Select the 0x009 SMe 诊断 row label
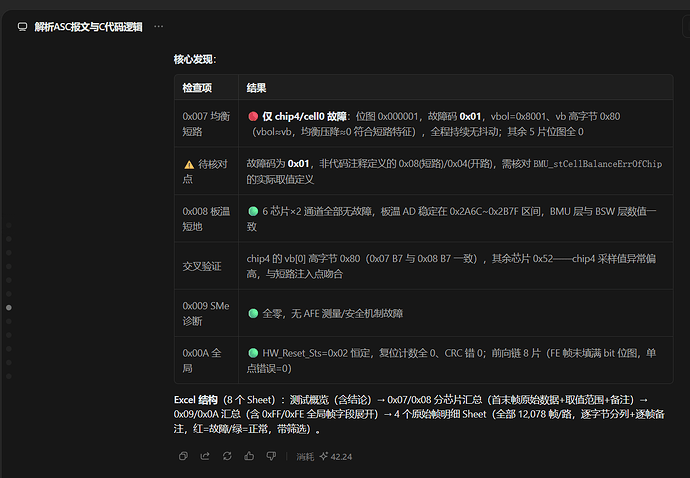690x478 pixels. pos(206,313)
